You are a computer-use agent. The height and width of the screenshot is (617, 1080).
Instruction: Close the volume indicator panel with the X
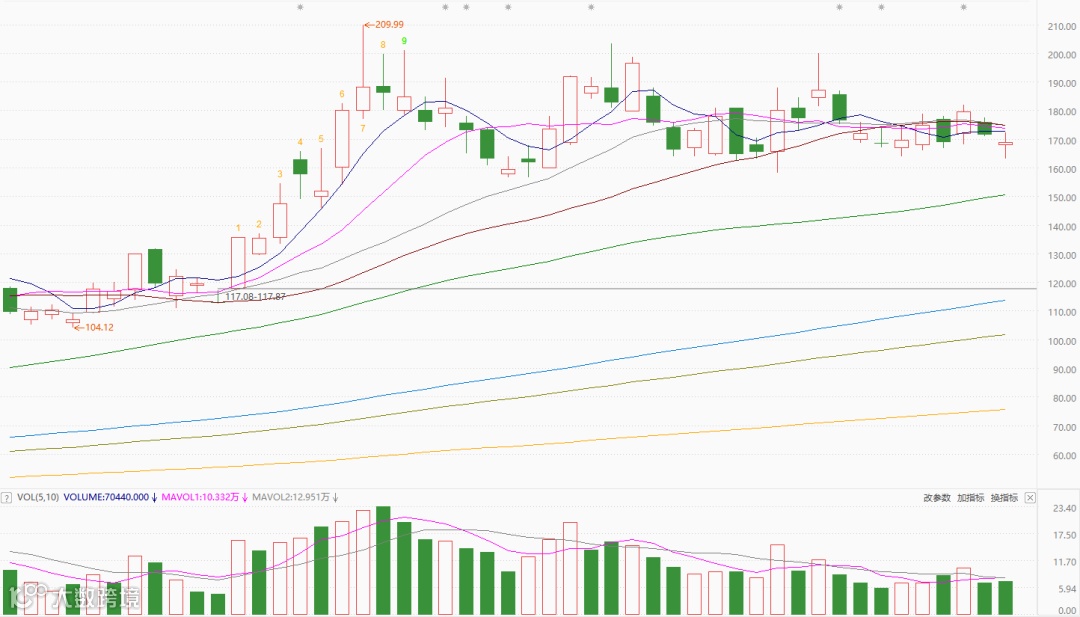[1030, 497]
